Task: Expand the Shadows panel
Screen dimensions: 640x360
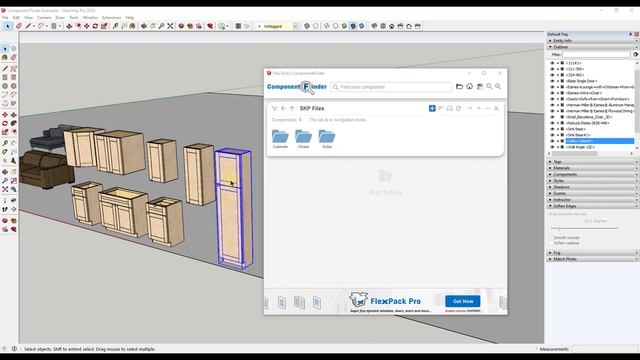Action: pyautogui.click(x=593, y=187)
